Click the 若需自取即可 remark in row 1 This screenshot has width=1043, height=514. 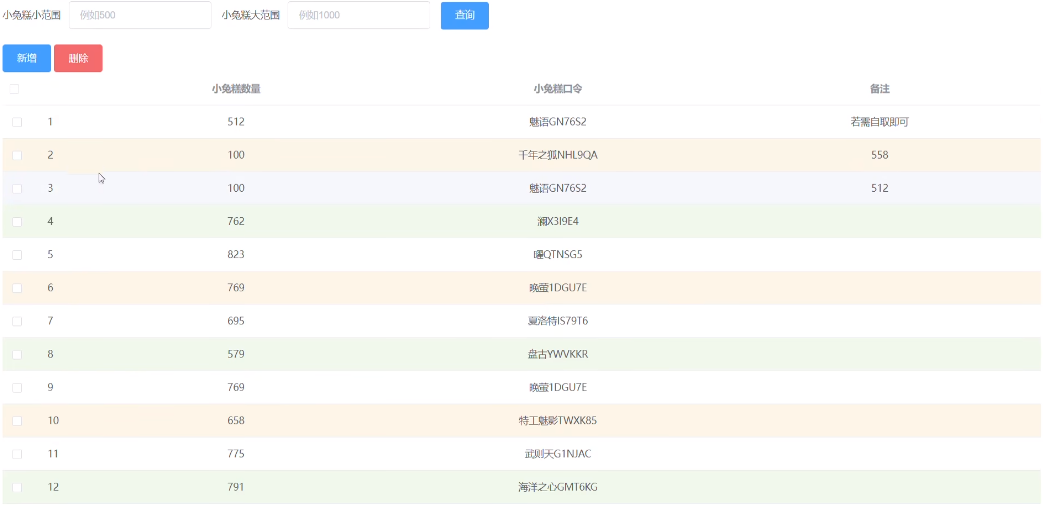[879, 122]
